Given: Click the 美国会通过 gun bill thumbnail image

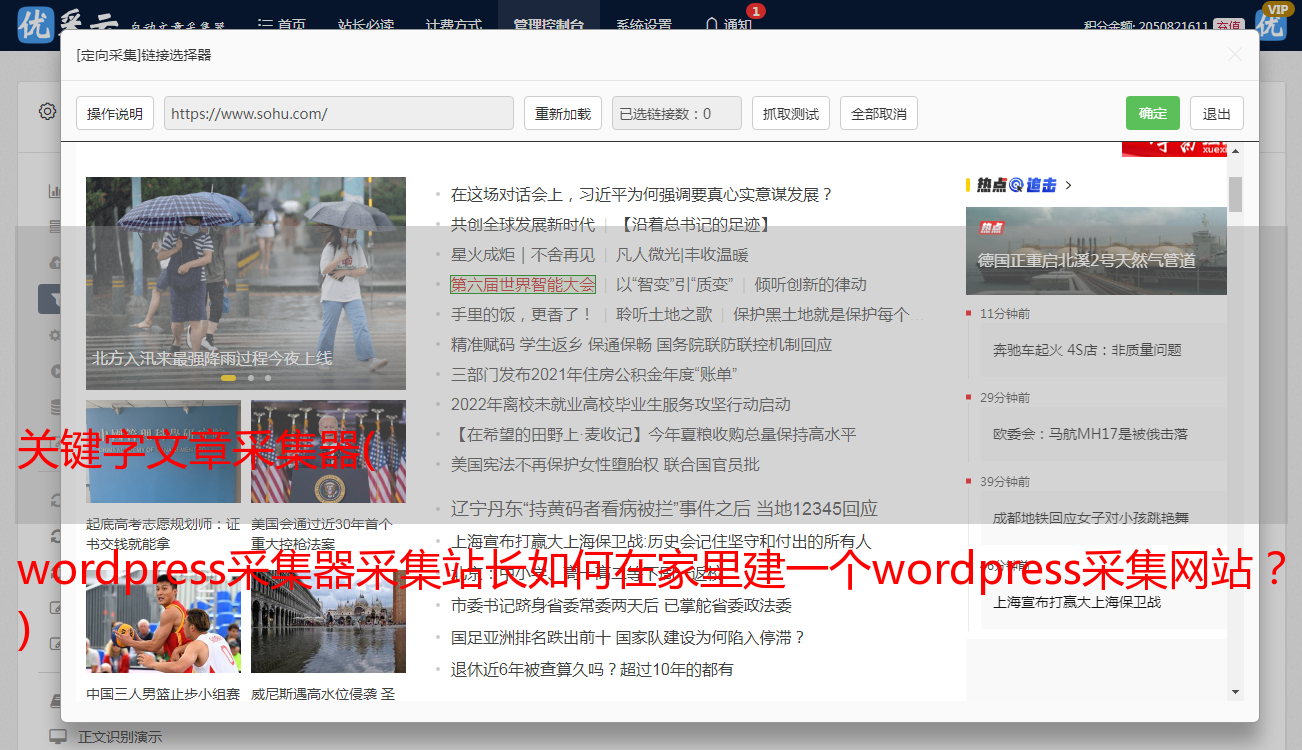Looking at the screenshot, I should tap(328, 451).
